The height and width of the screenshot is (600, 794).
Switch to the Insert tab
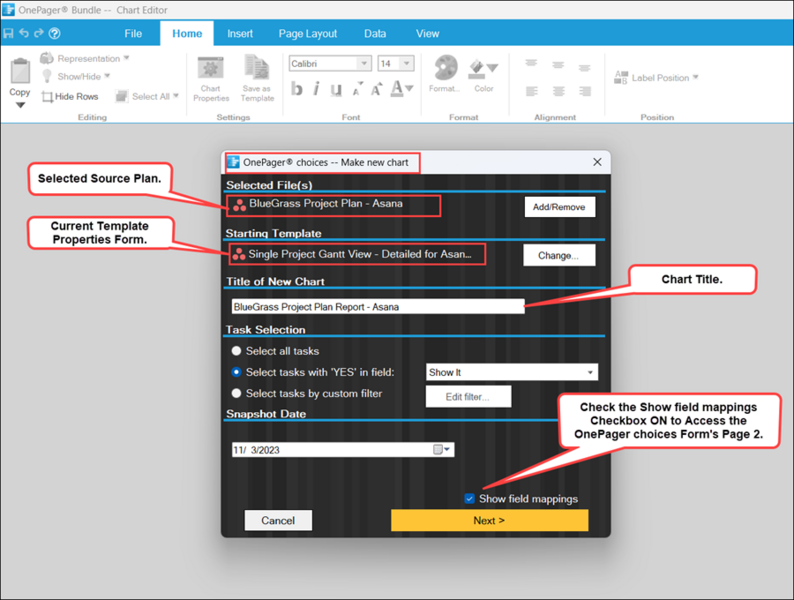coord(240,33)
